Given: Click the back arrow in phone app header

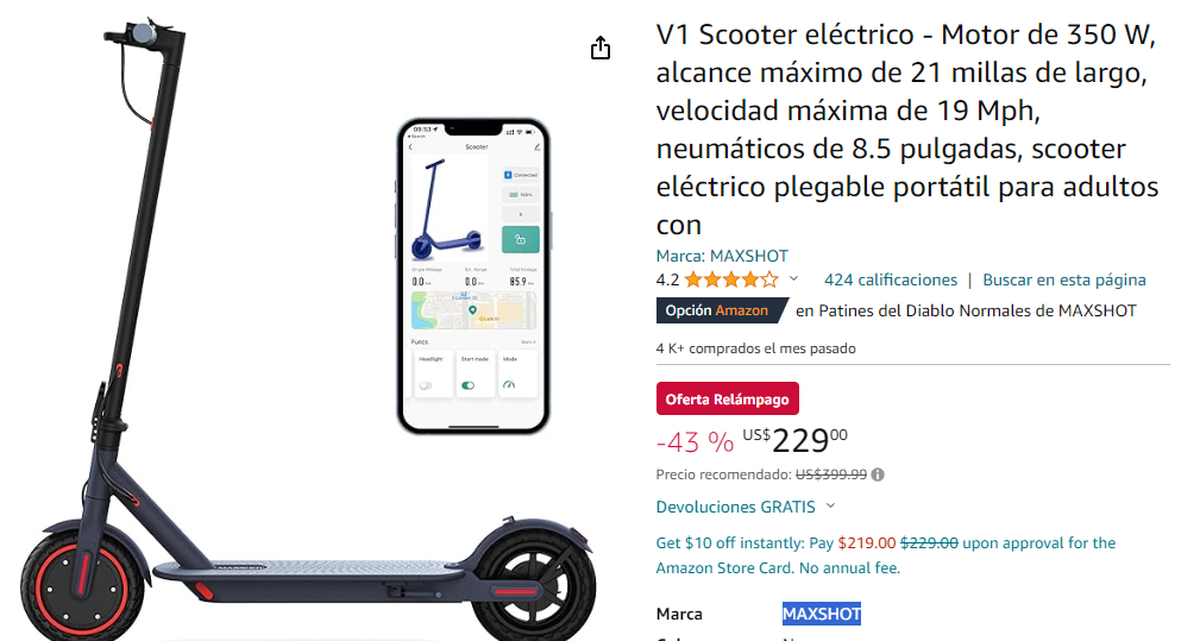Looking at the screenshot, I should click(x=410, y=147).
